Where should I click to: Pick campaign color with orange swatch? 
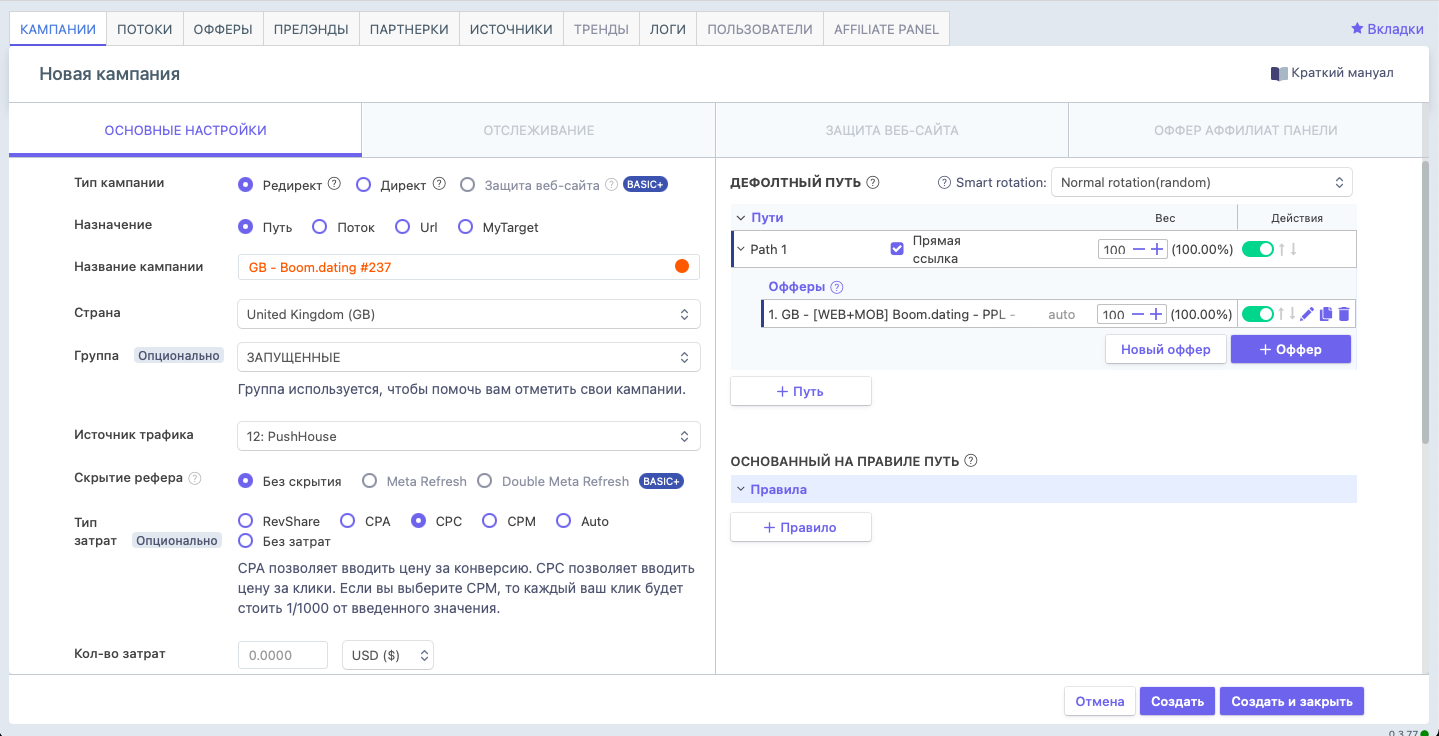tap(682, 266)
